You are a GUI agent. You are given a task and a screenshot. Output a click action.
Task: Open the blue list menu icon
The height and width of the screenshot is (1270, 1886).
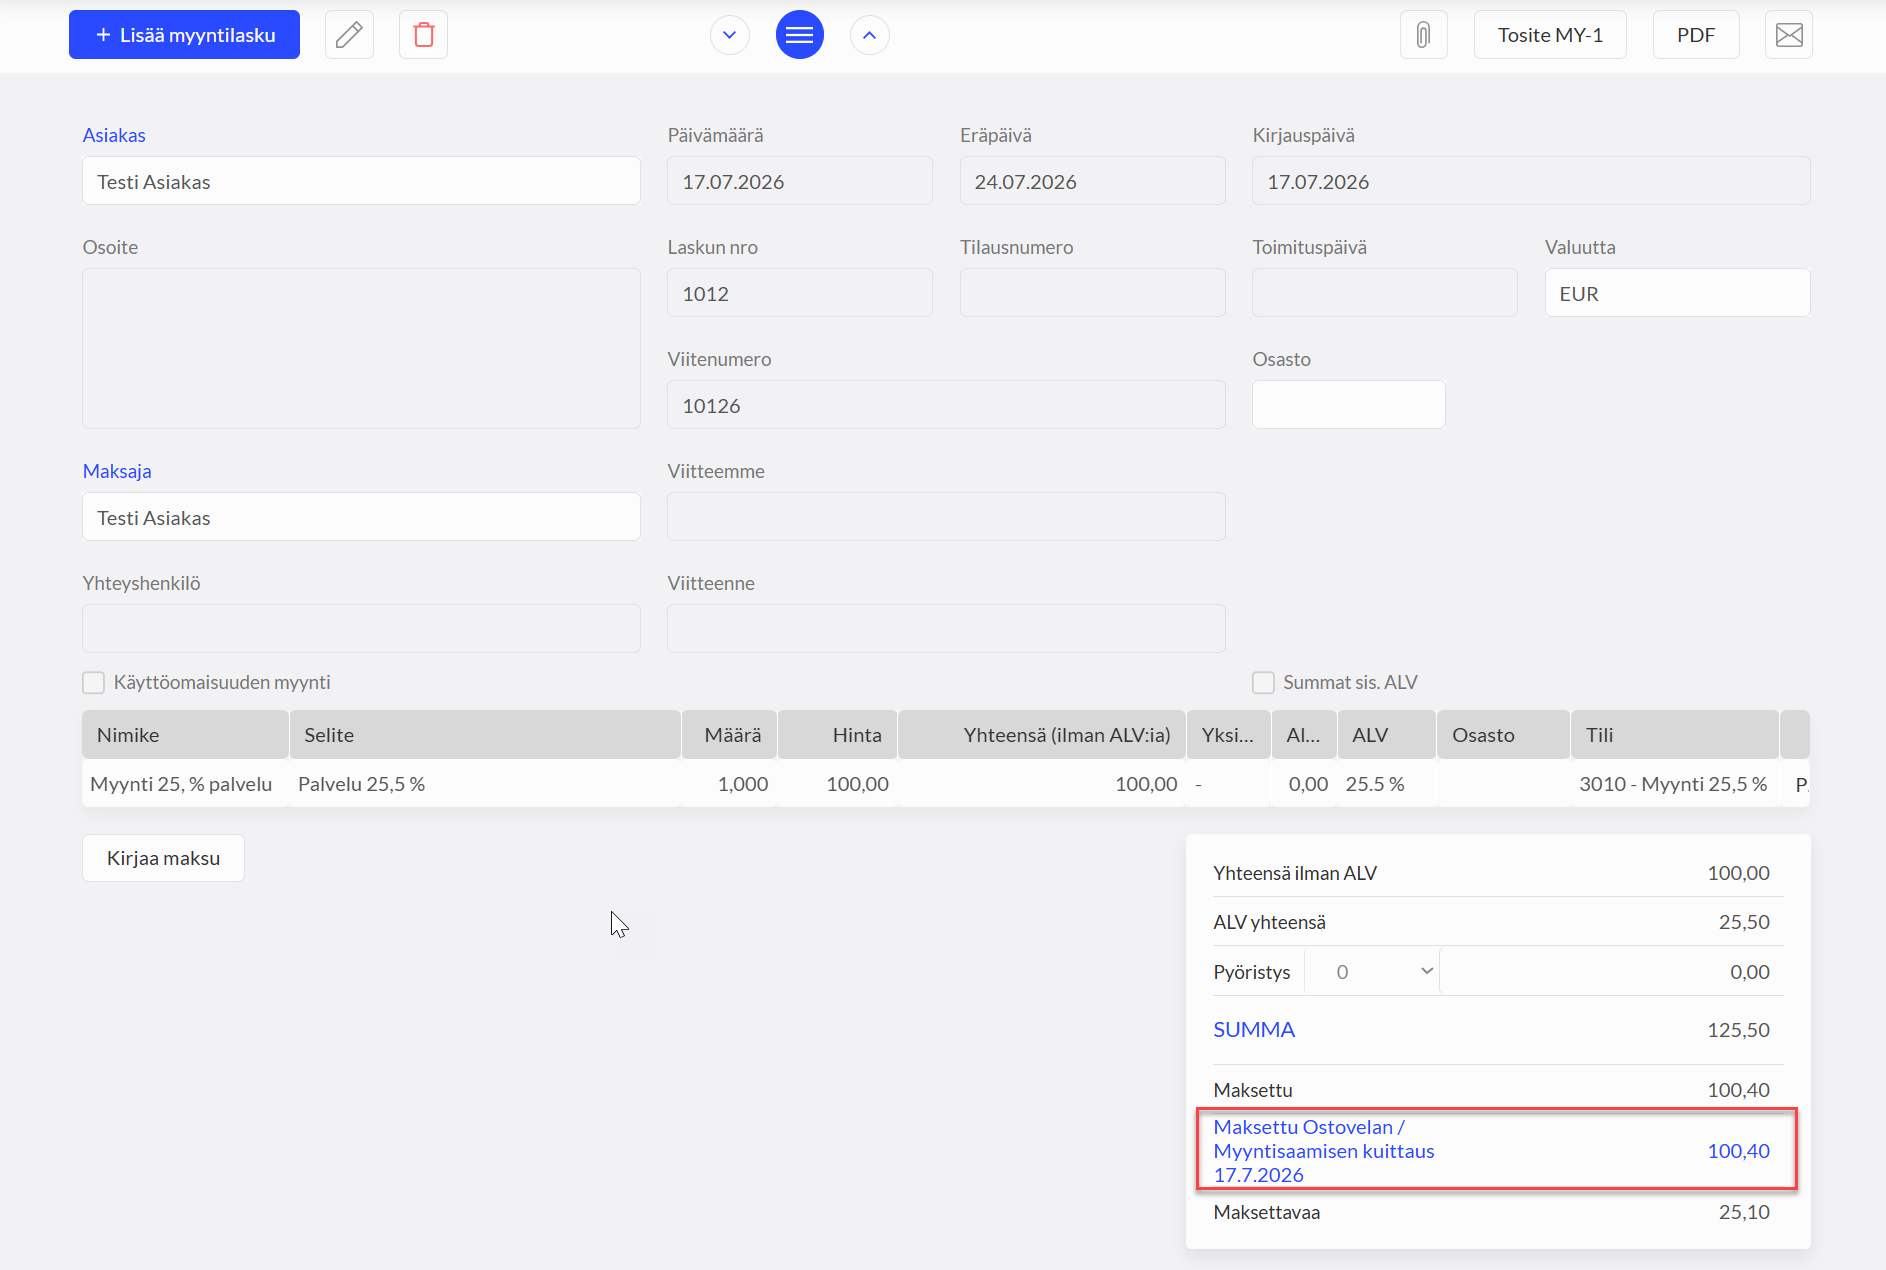pos(800,35)
